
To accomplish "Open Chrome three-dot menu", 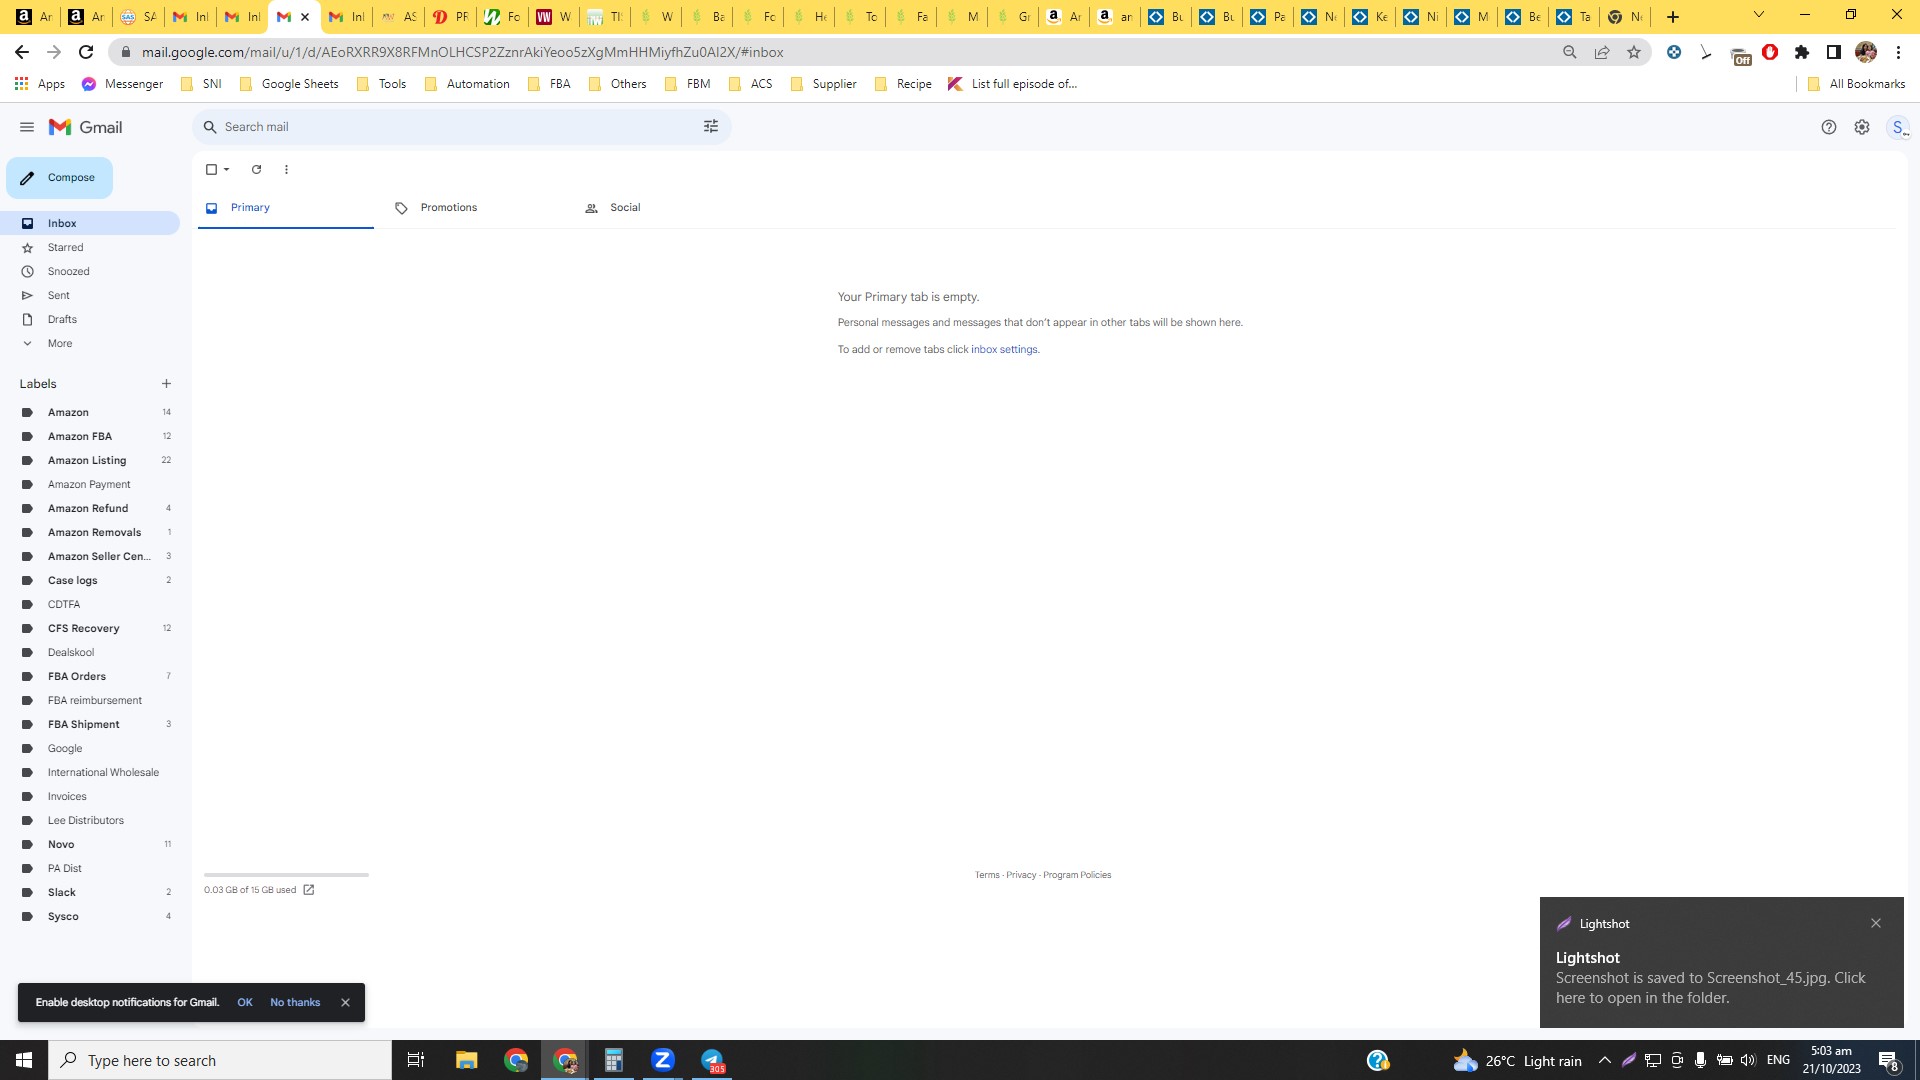I will (1898, 52).
